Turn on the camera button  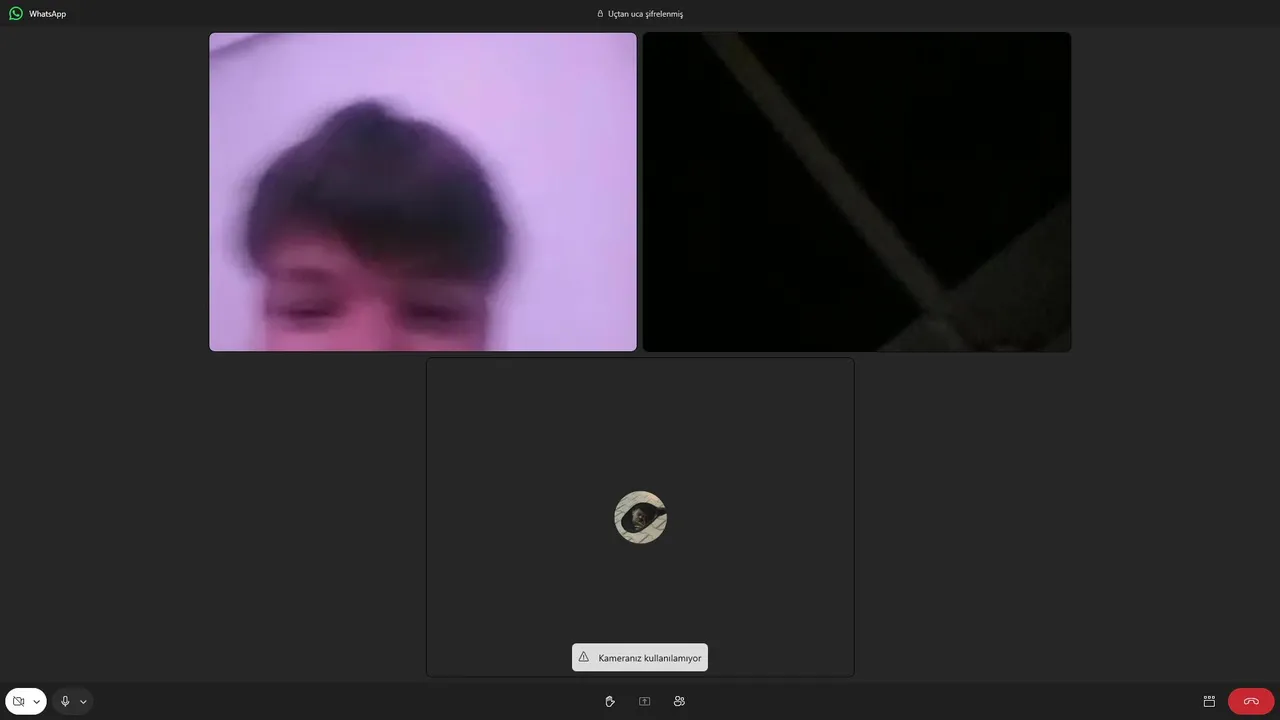18,702
